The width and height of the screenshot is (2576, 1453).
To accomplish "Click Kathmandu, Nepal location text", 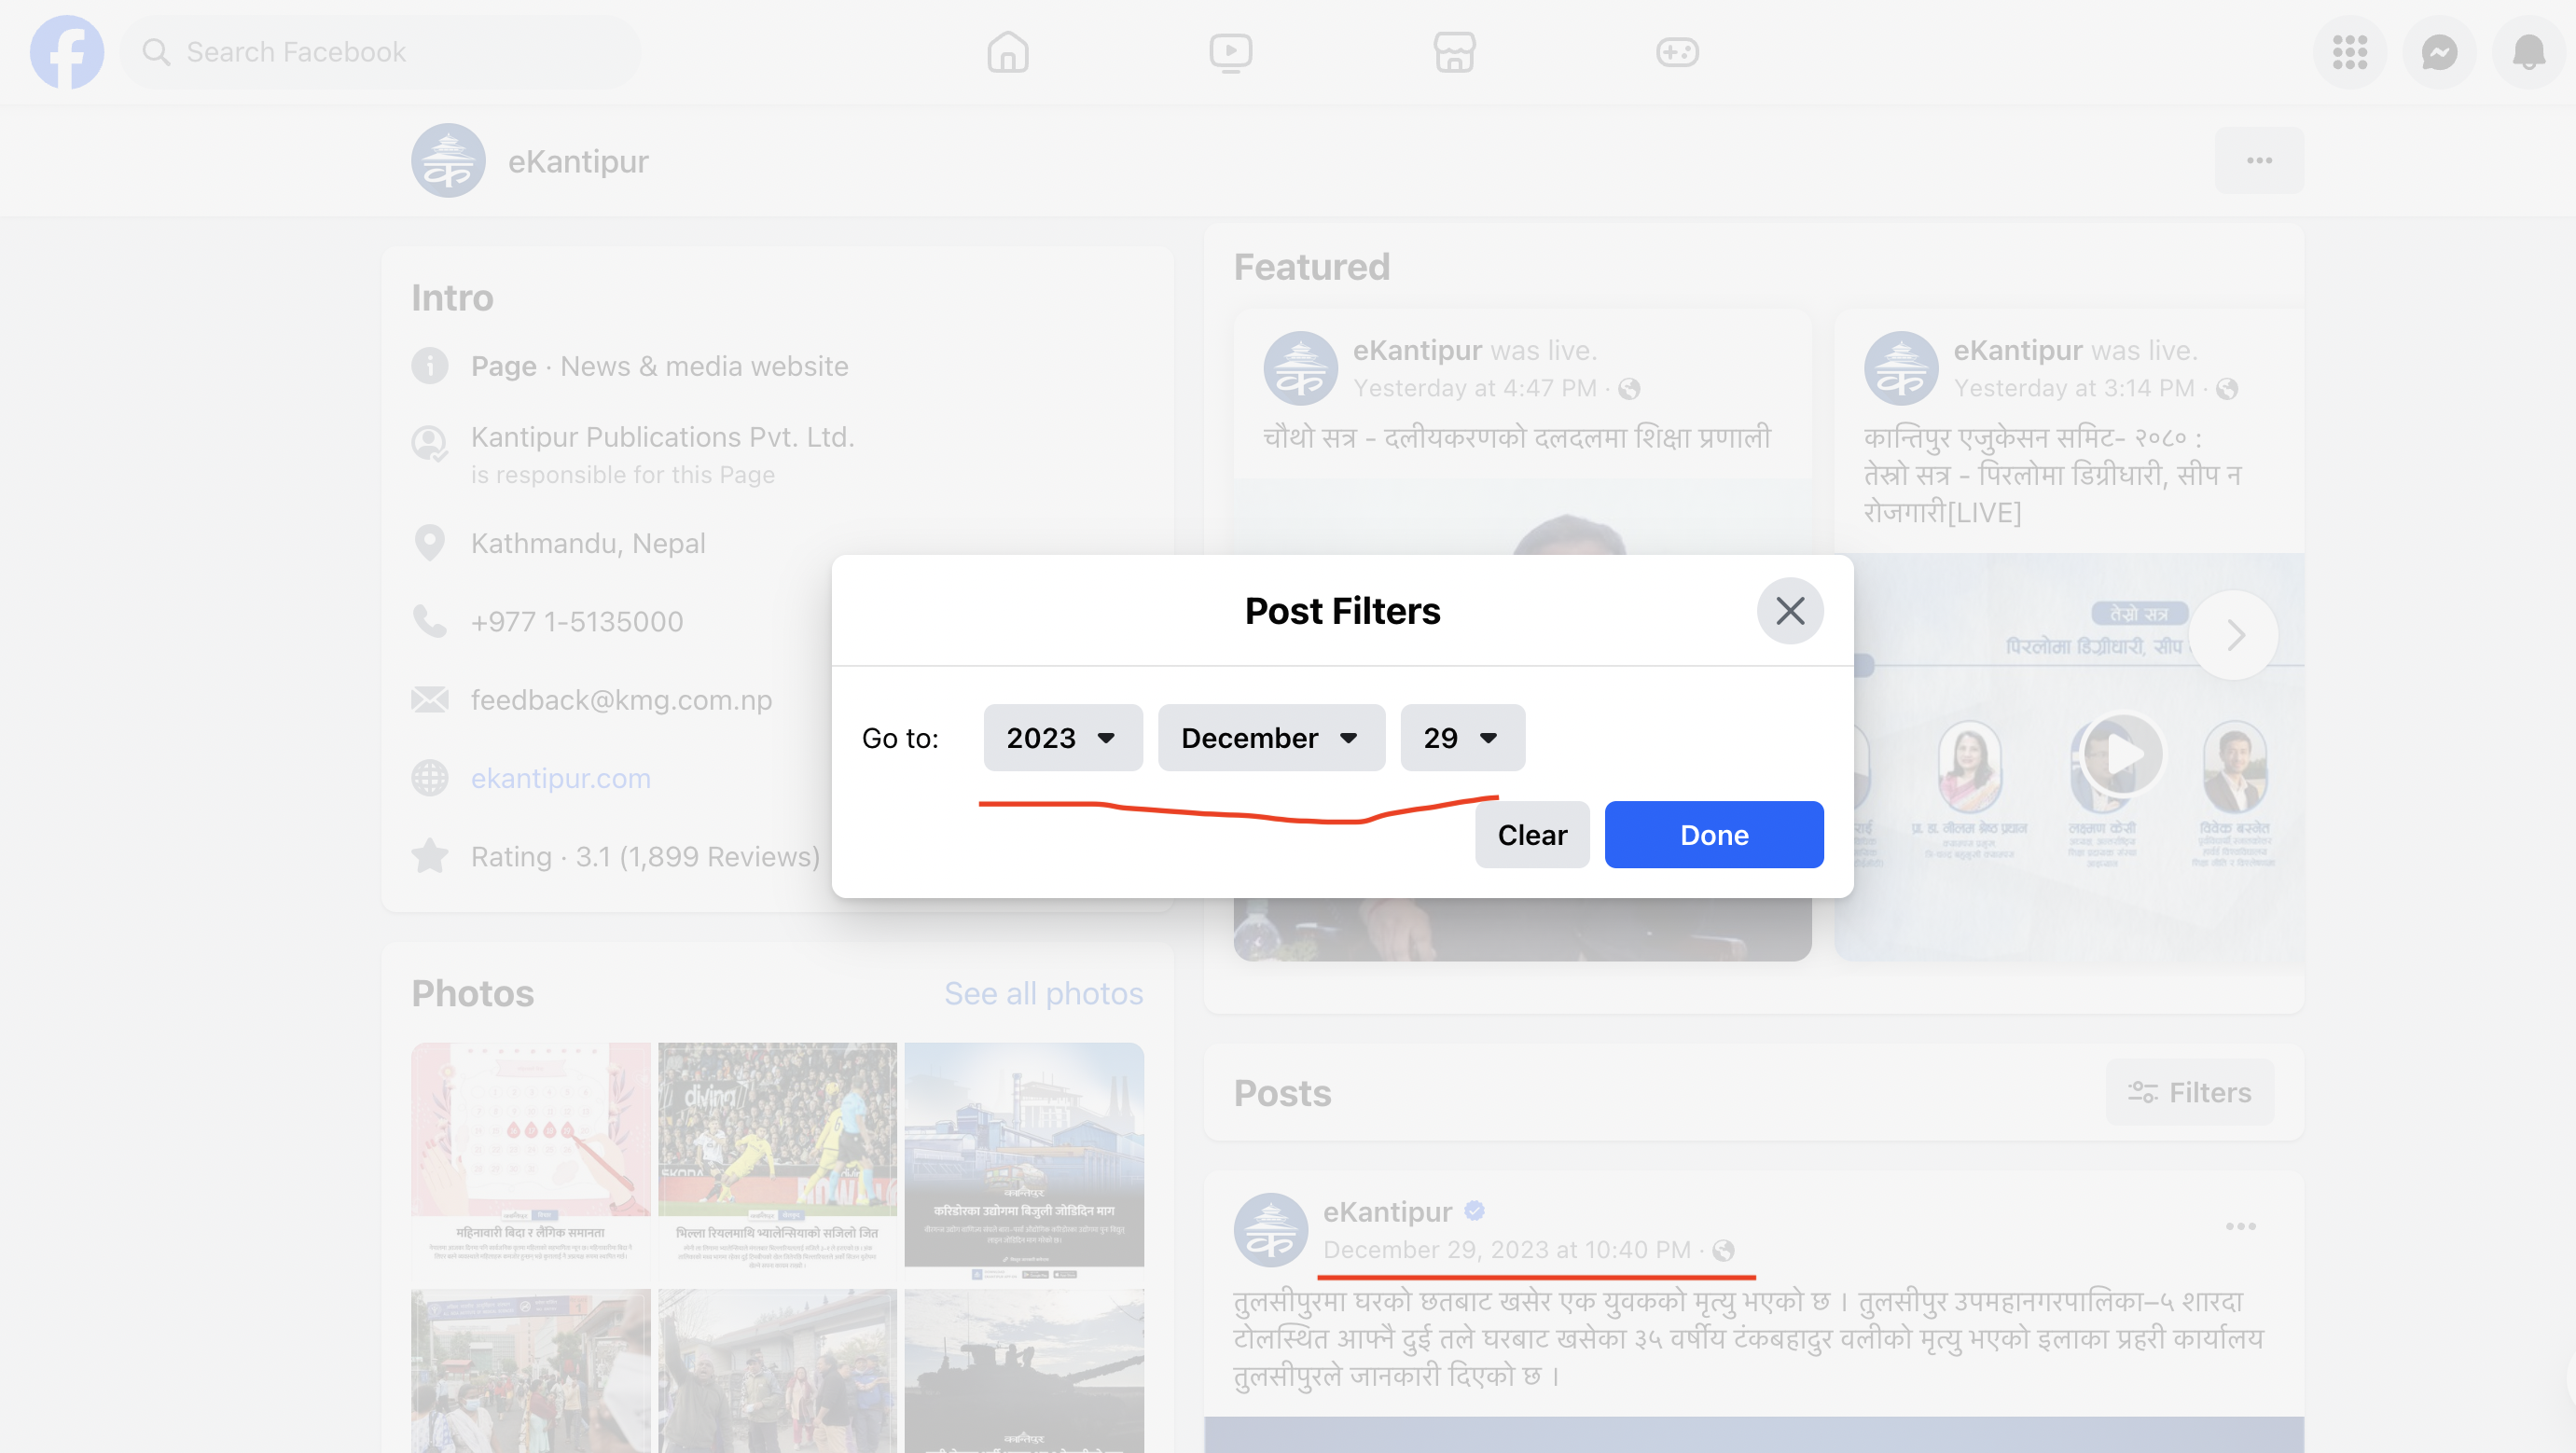I will tap(588, 543).
